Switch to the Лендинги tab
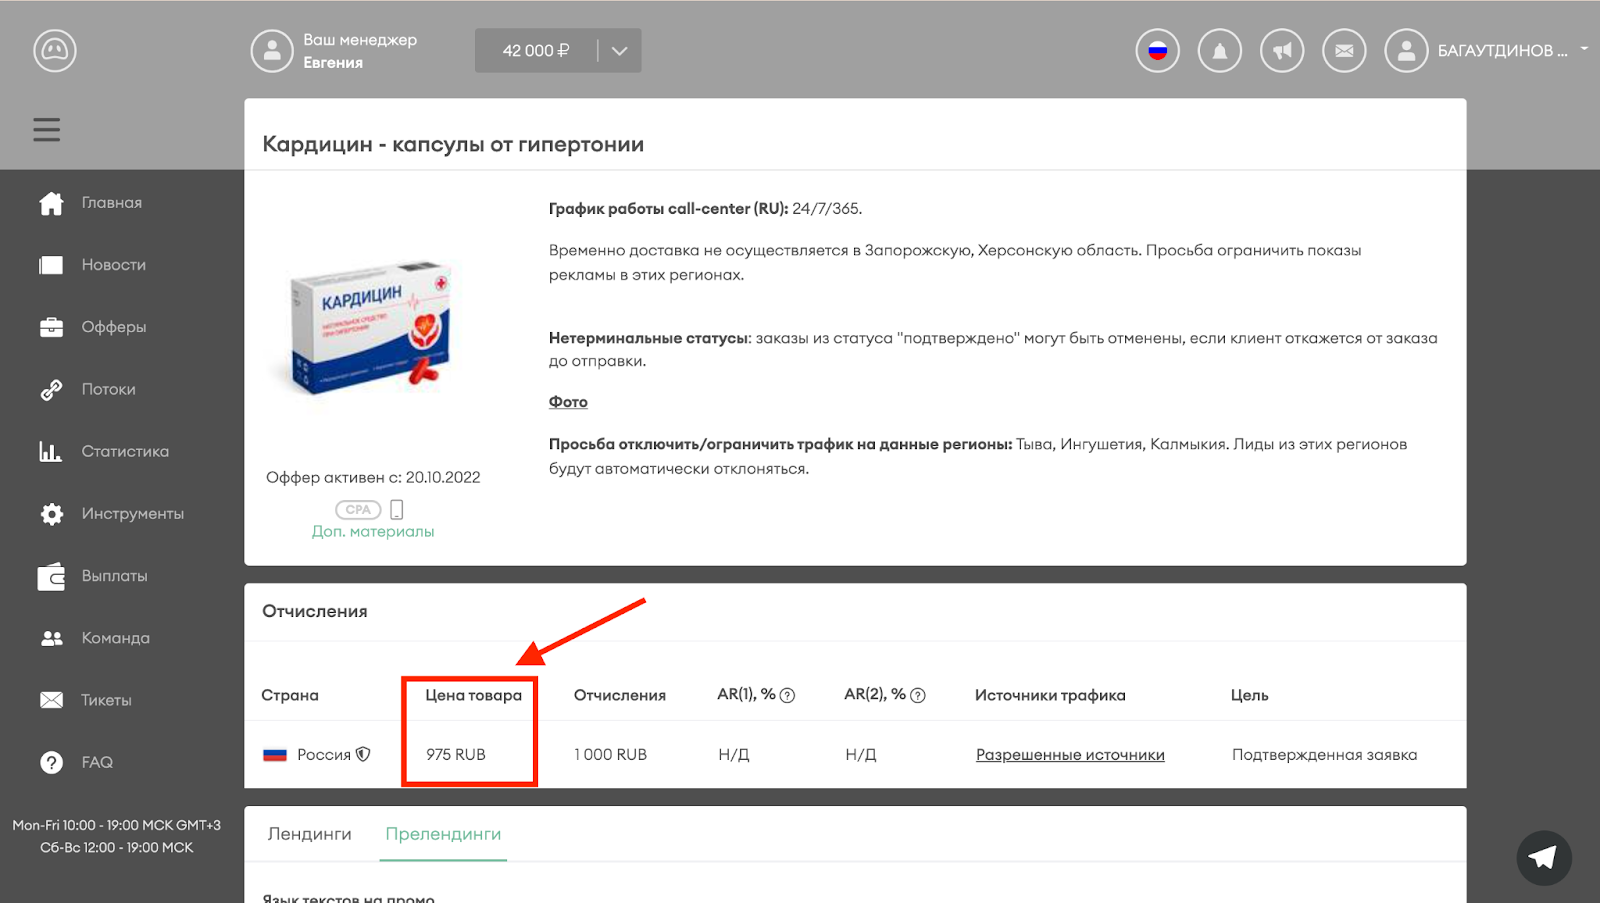This screenshot has width=1600, height=903. [x=309, y=834]
